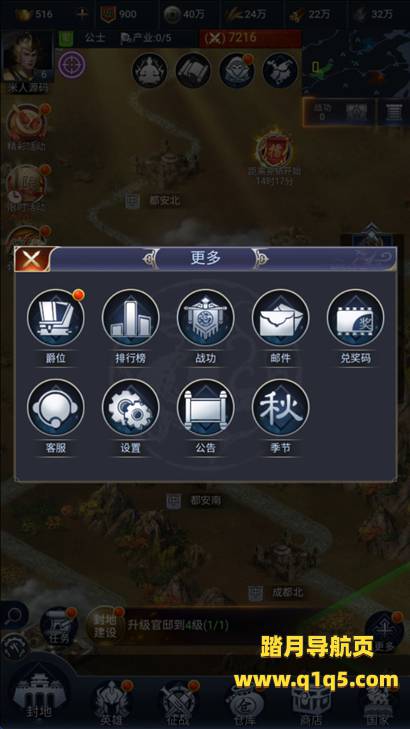410x729 pixels.
Task: Close the 更多 panel with X button
Action: click(31, 259)
